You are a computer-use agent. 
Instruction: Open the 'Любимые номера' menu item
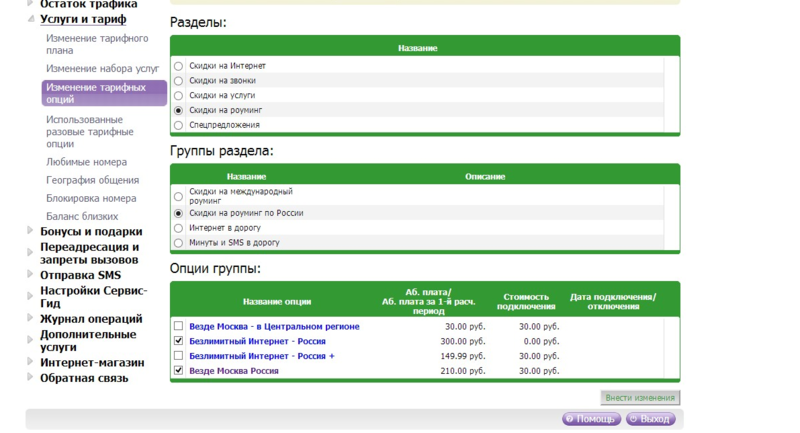pyautogui.click(x=86, y=162)
